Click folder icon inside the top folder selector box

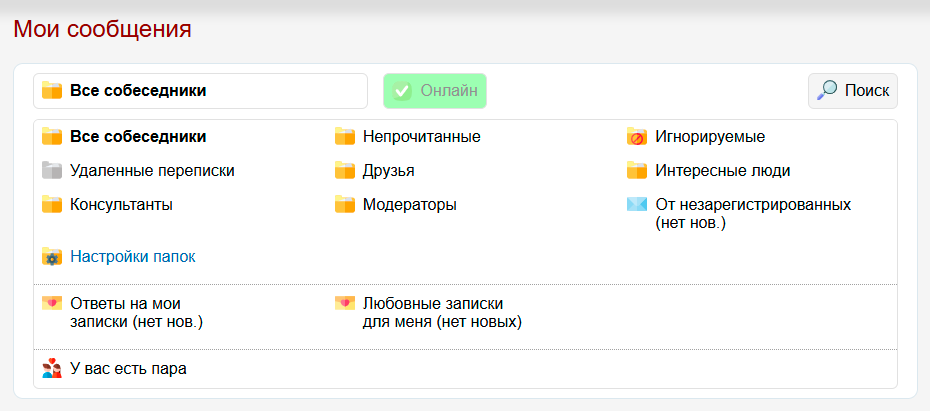coord(52,91)
